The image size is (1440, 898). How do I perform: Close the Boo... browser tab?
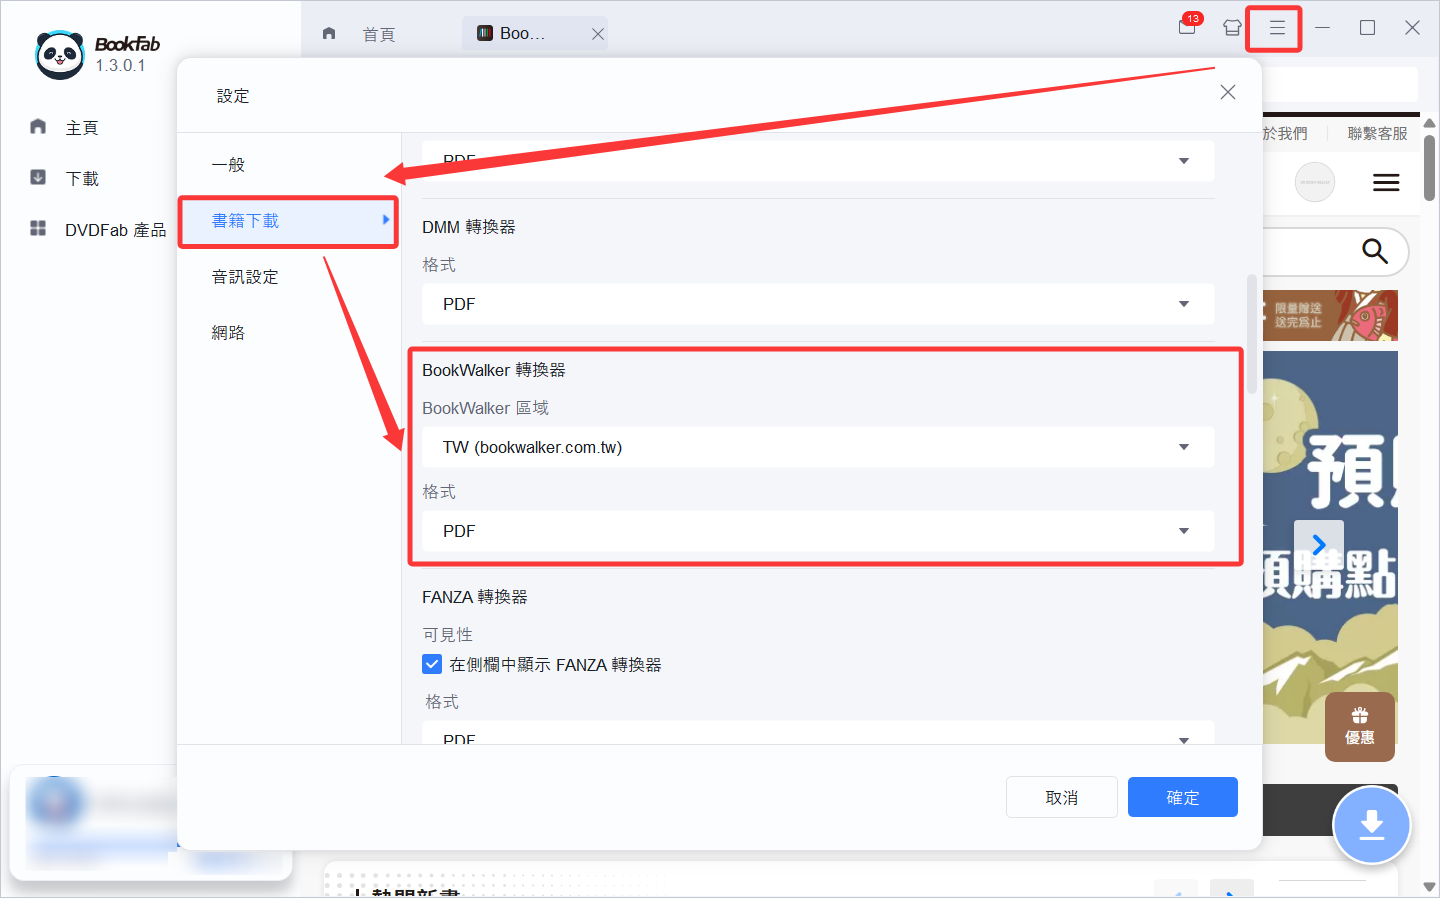click(x=597, y=34)
